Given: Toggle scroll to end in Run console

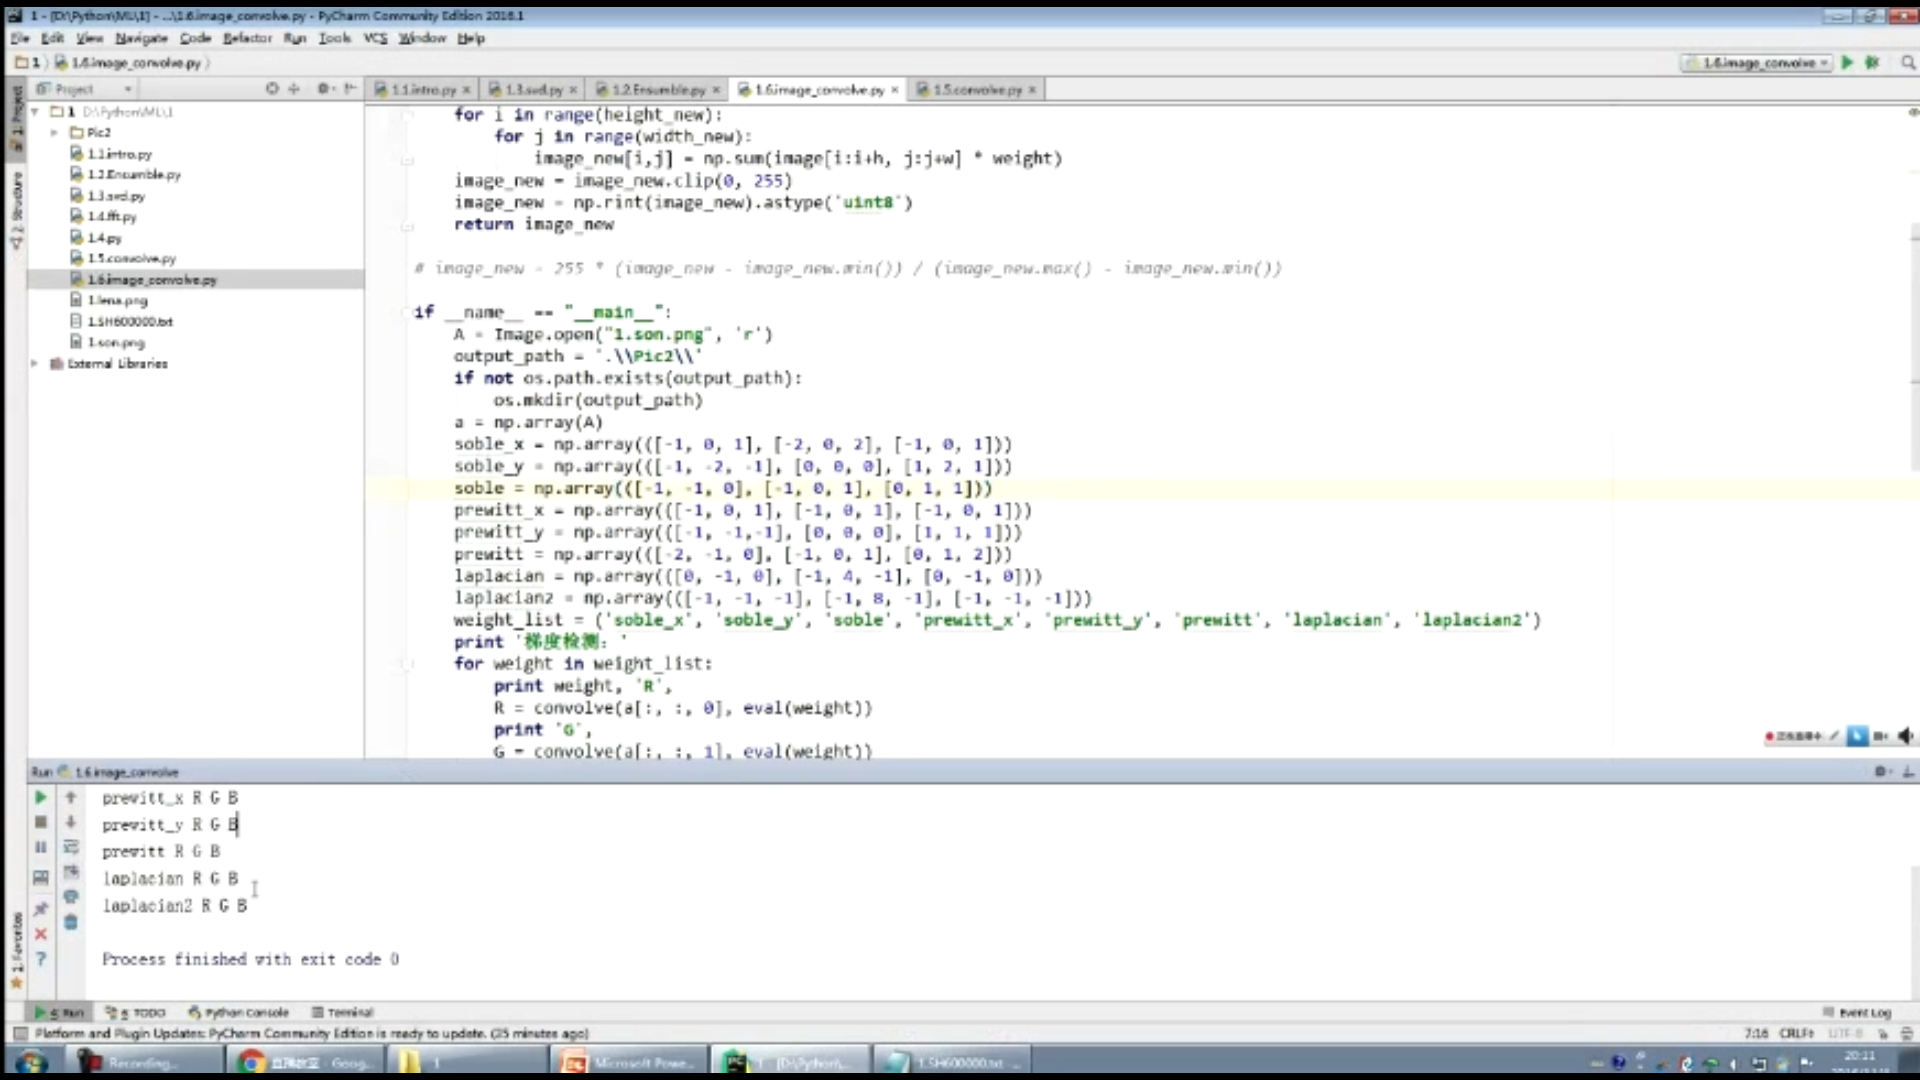Looking at the screenshot, I should point(71,872).
